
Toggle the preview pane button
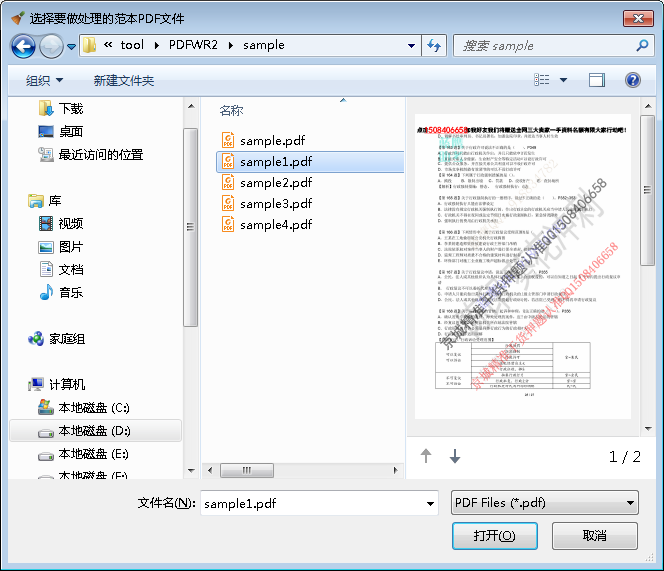tap(597, 80)
